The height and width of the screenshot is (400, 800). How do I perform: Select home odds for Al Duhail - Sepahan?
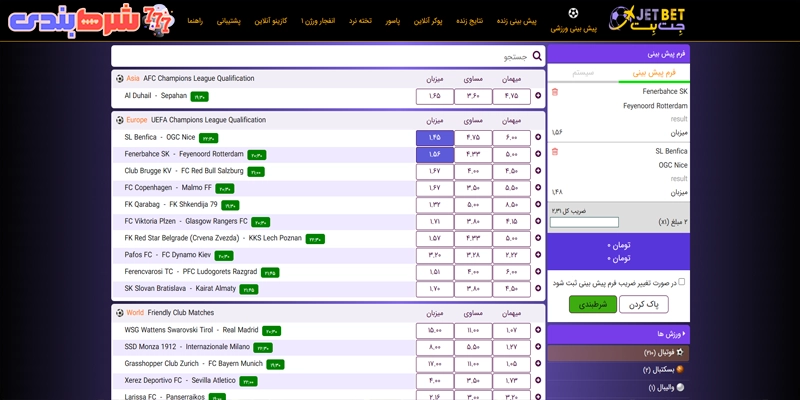(435, 96)
